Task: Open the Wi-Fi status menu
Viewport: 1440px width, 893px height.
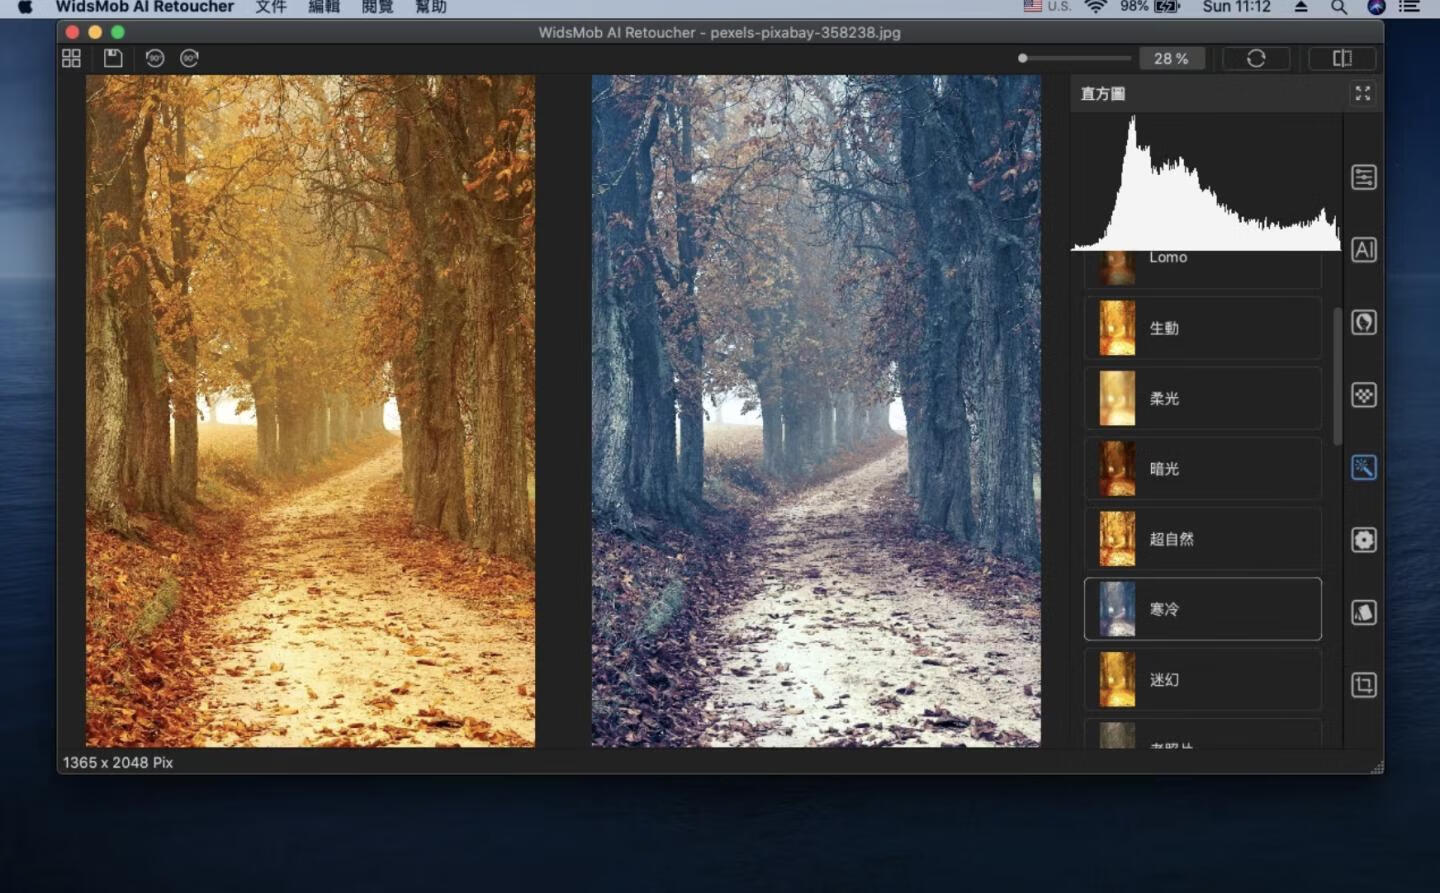Action: [x=1096, y=7]
